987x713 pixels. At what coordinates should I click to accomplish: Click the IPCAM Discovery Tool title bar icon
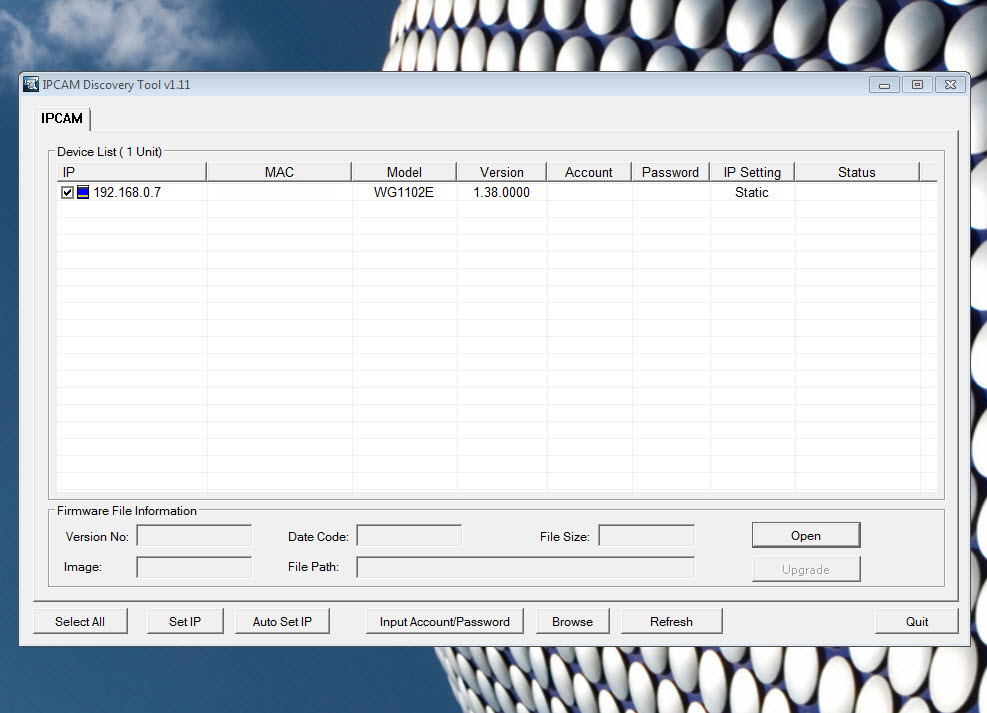30,84
